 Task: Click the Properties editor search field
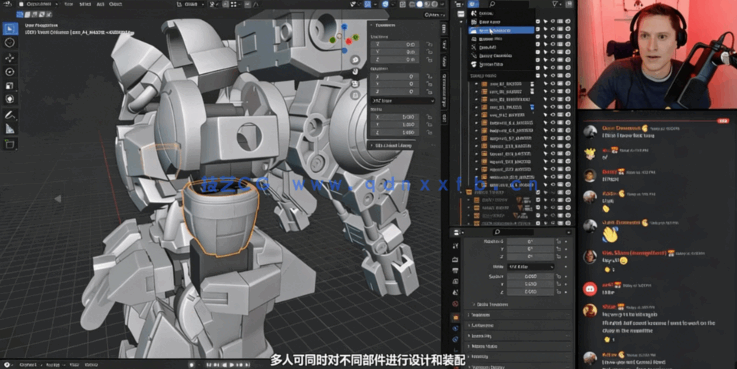point(512,232)
